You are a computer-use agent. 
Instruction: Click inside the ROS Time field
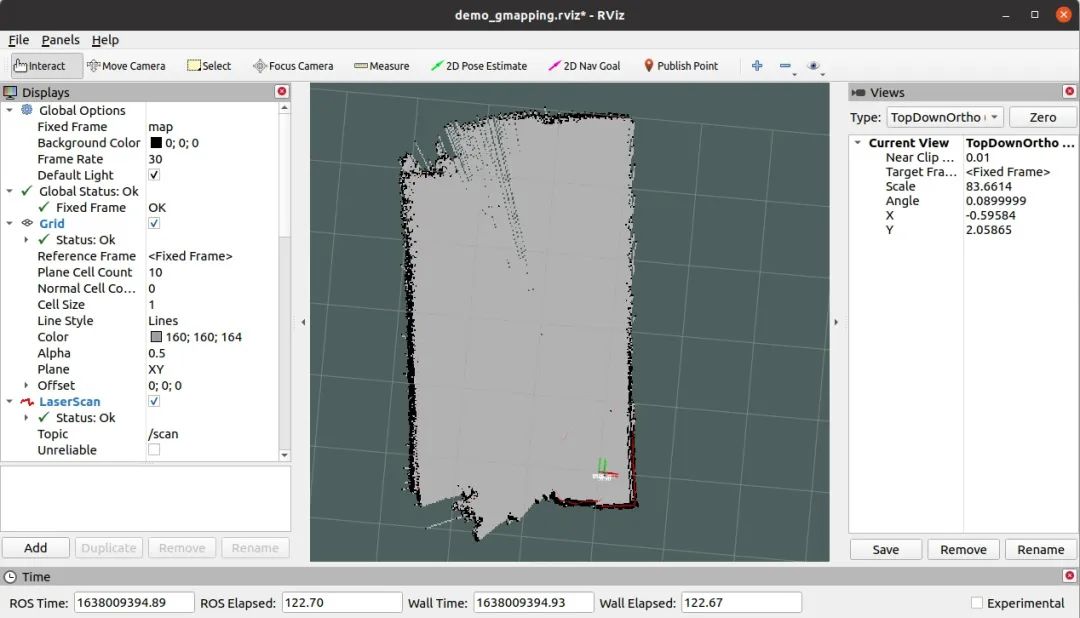coord(134,602)
